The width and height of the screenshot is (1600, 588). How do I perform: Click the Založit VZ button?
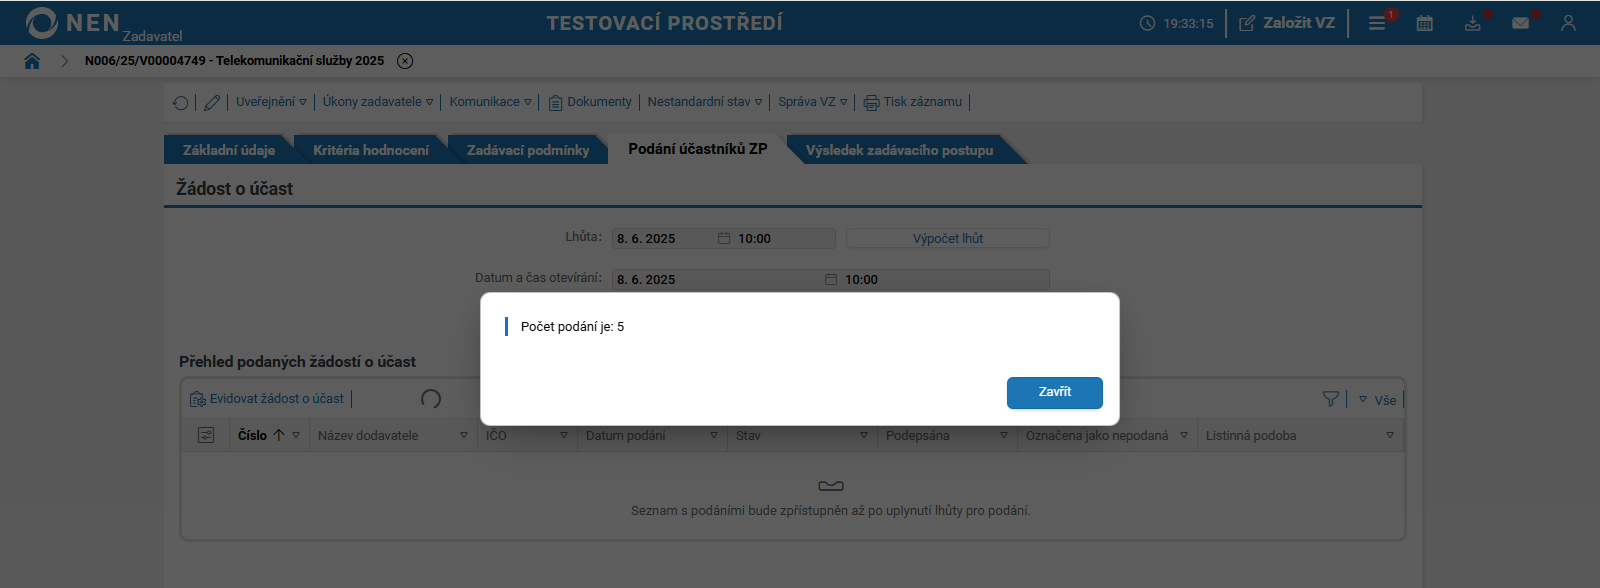[1287, 23]
